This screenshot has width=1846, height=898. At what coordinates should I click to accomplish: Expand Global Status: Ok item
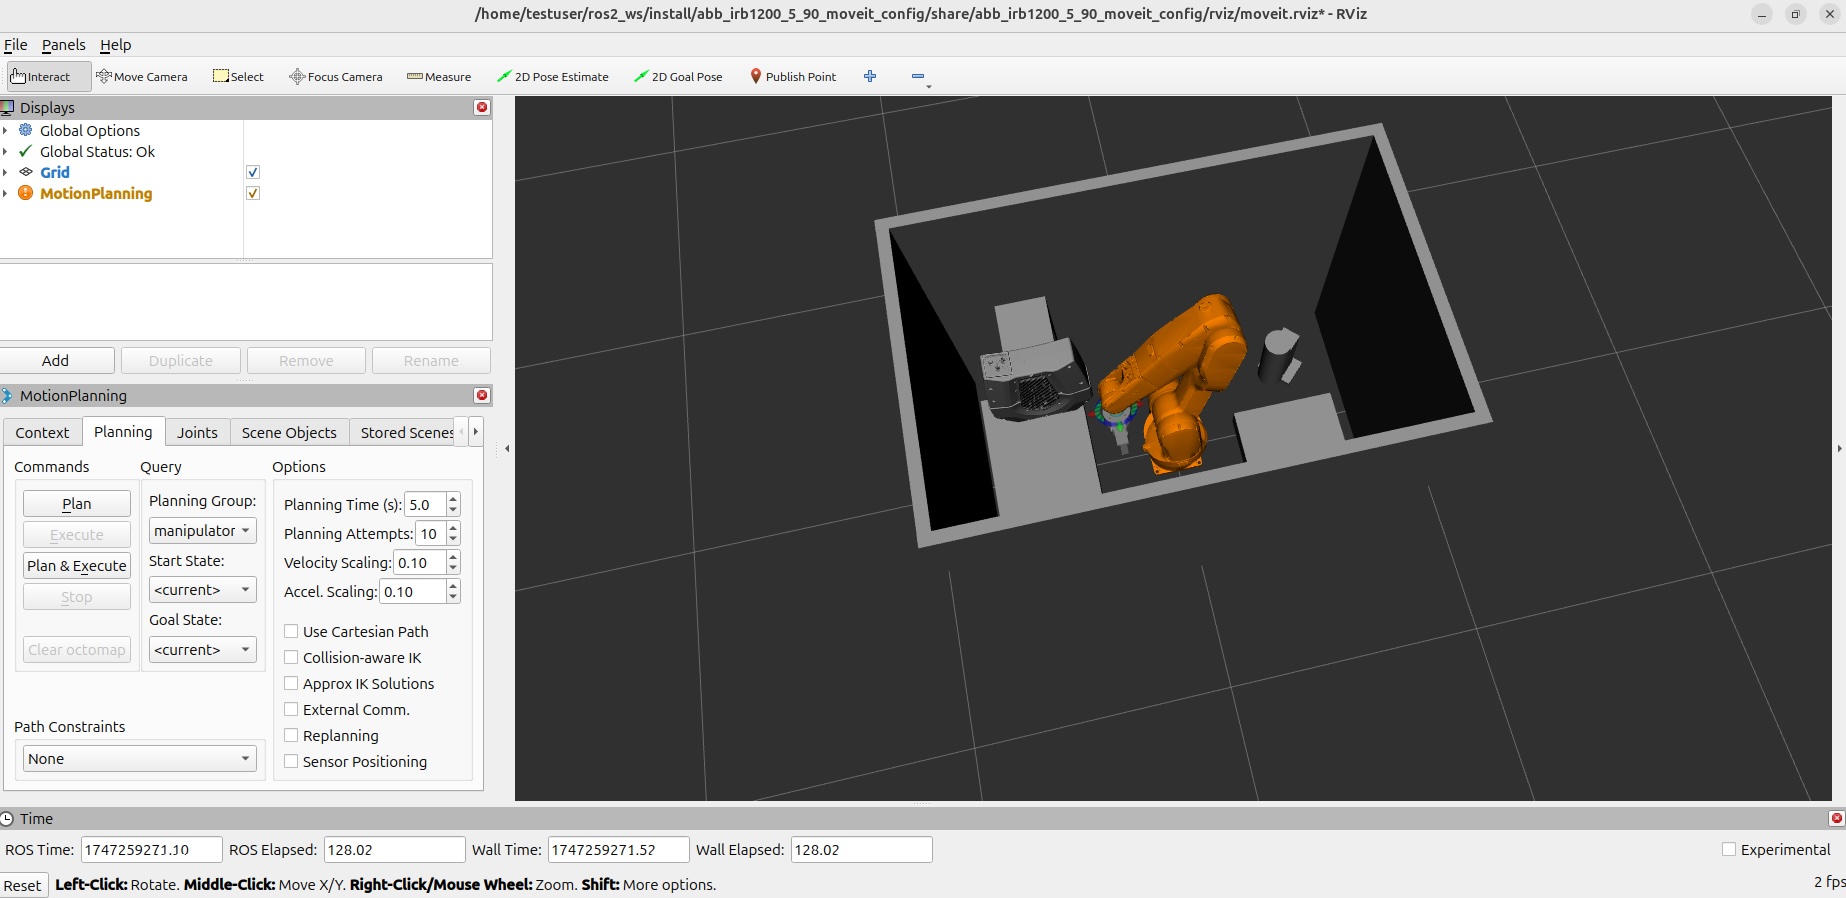(x=5, y=151)
